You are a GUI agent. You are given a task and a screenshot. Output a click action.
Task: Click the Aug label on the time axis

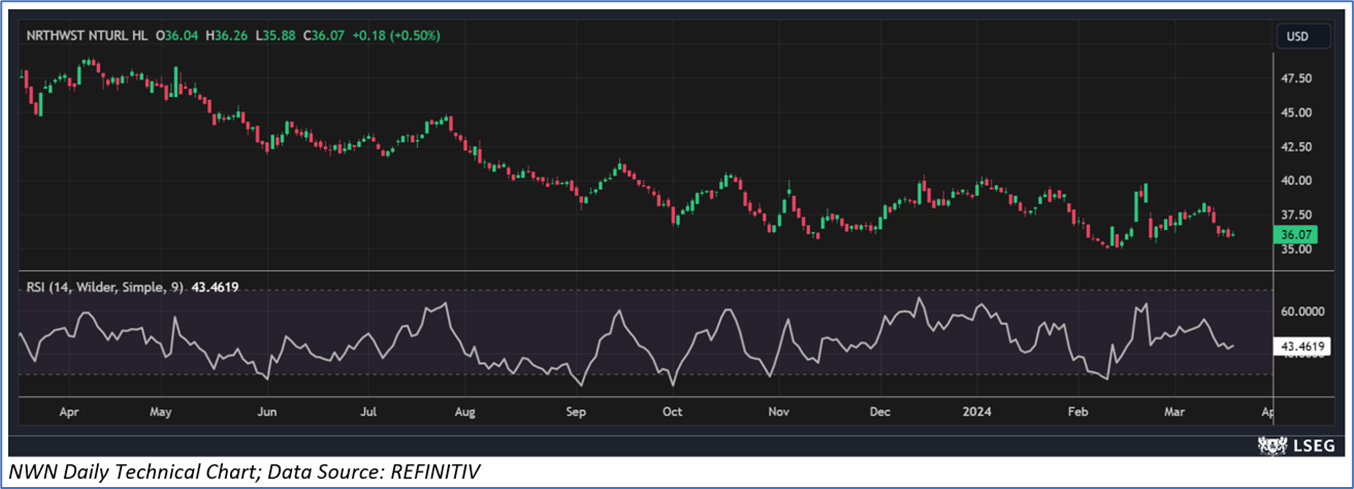pyautogui.click(x=463, y=411)
